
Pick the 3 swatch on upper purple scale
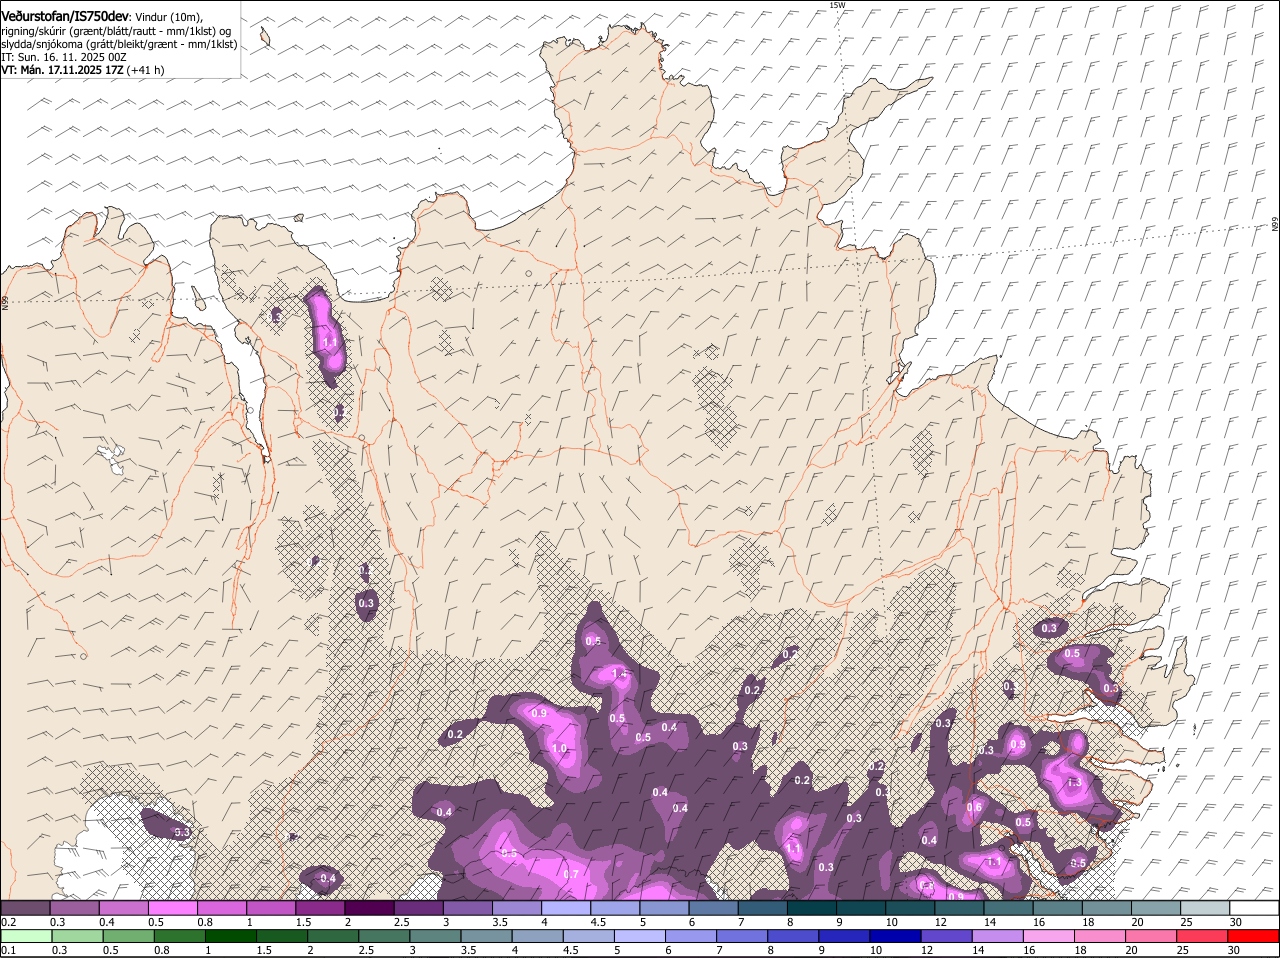tap(467, 907)
